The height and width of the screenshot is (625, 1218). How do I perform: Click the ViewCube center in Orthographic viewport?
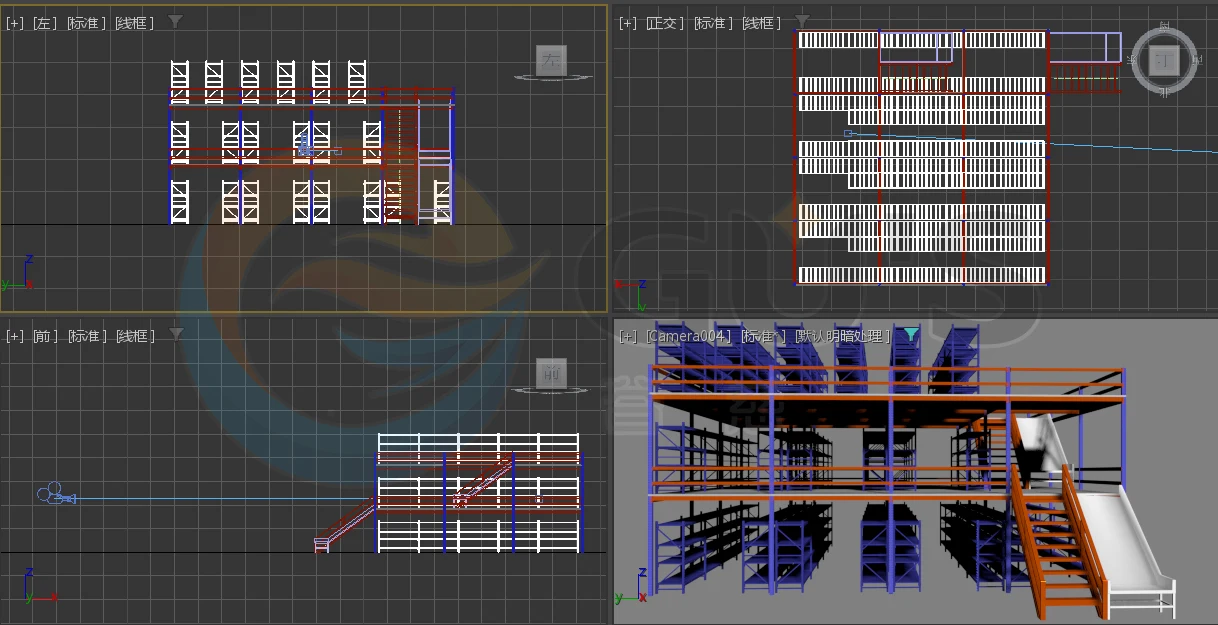(x=1164, y=60)
